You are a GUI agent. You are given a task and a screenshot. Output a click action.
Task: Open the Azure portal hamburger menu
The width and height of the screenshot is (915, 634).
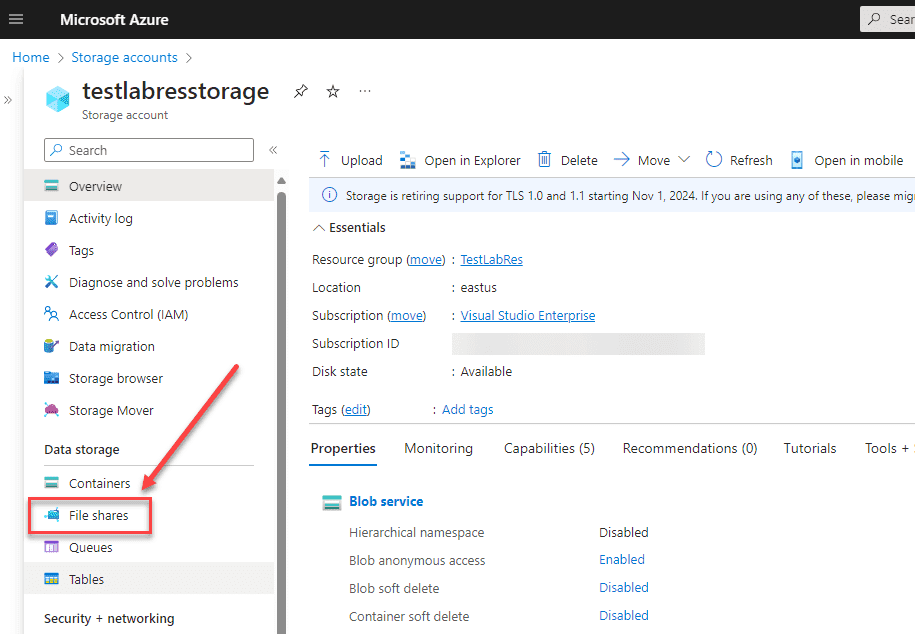(16, 19)
